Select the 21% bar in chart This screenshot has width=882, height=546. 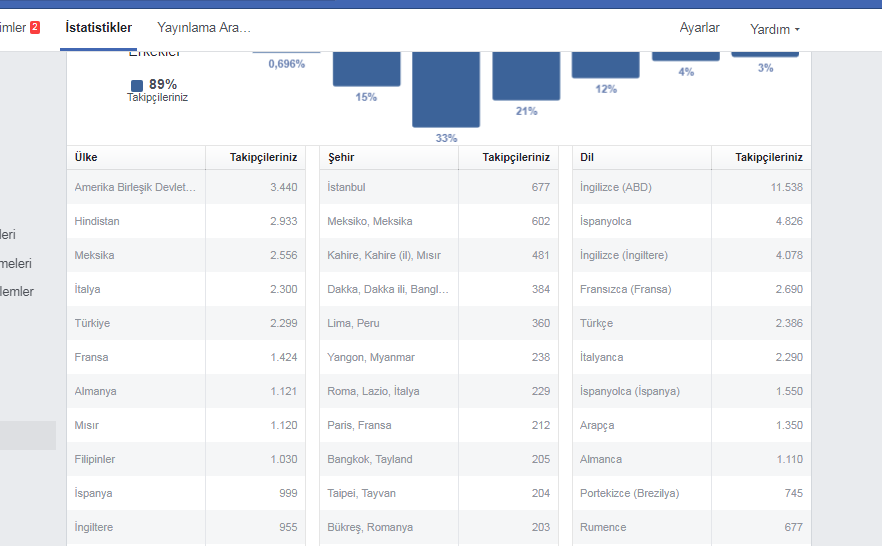pyautogui.click(x=526, y=76)
